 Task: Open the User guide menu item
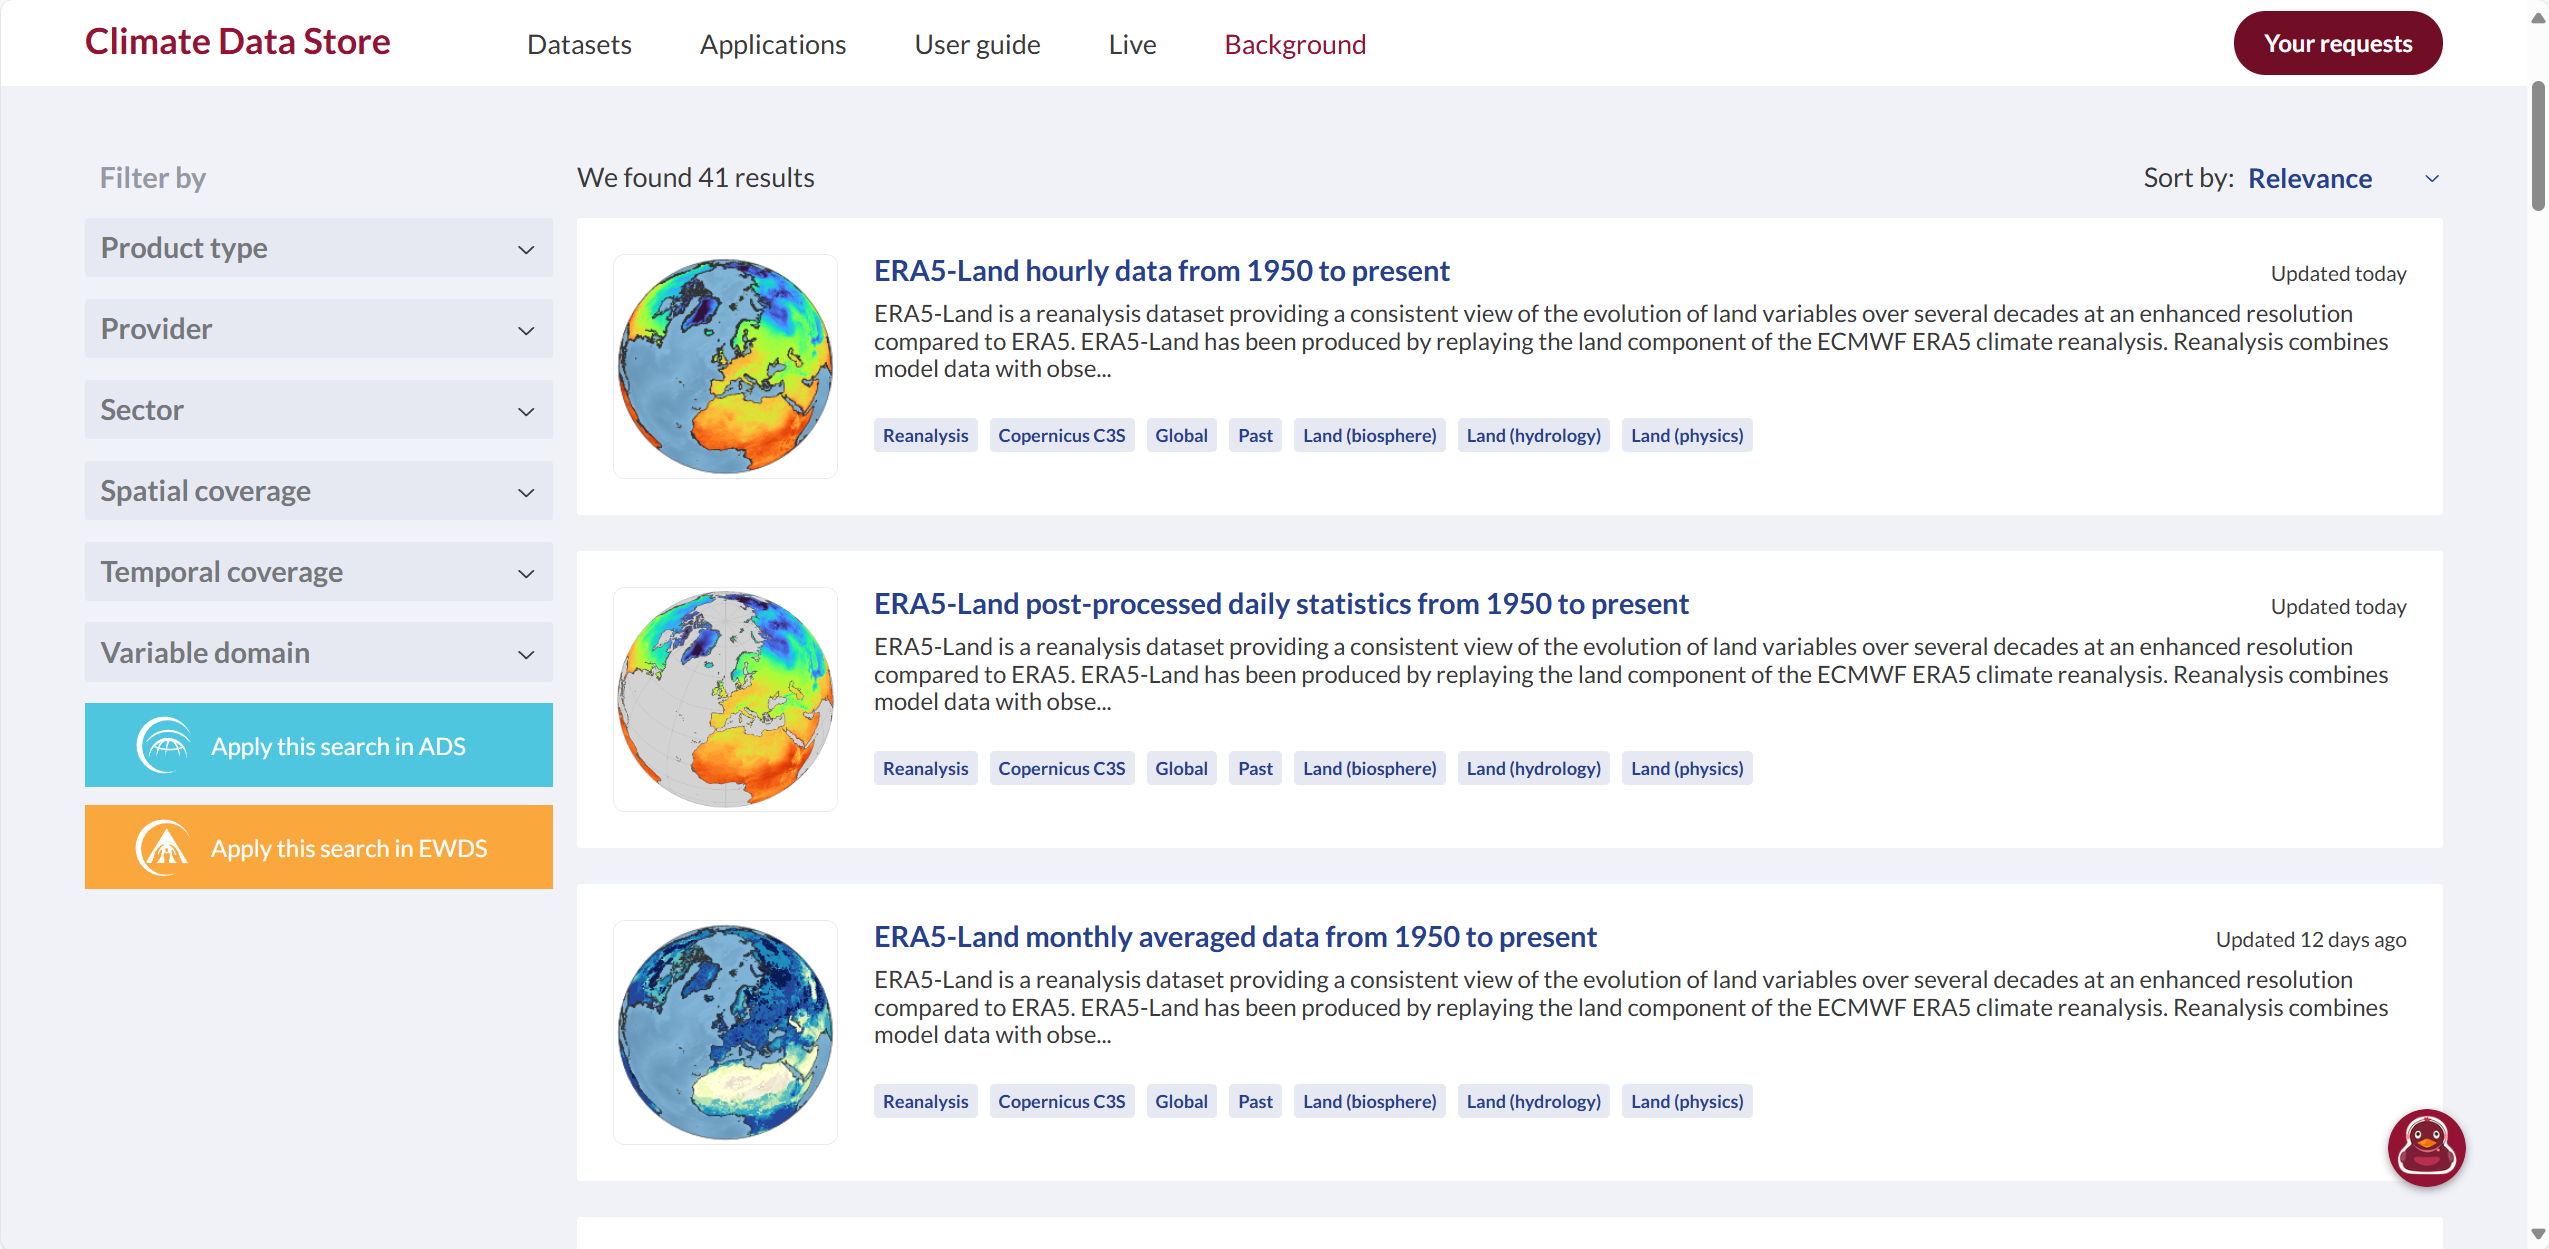pyautogui.click(x=977, y=44)
